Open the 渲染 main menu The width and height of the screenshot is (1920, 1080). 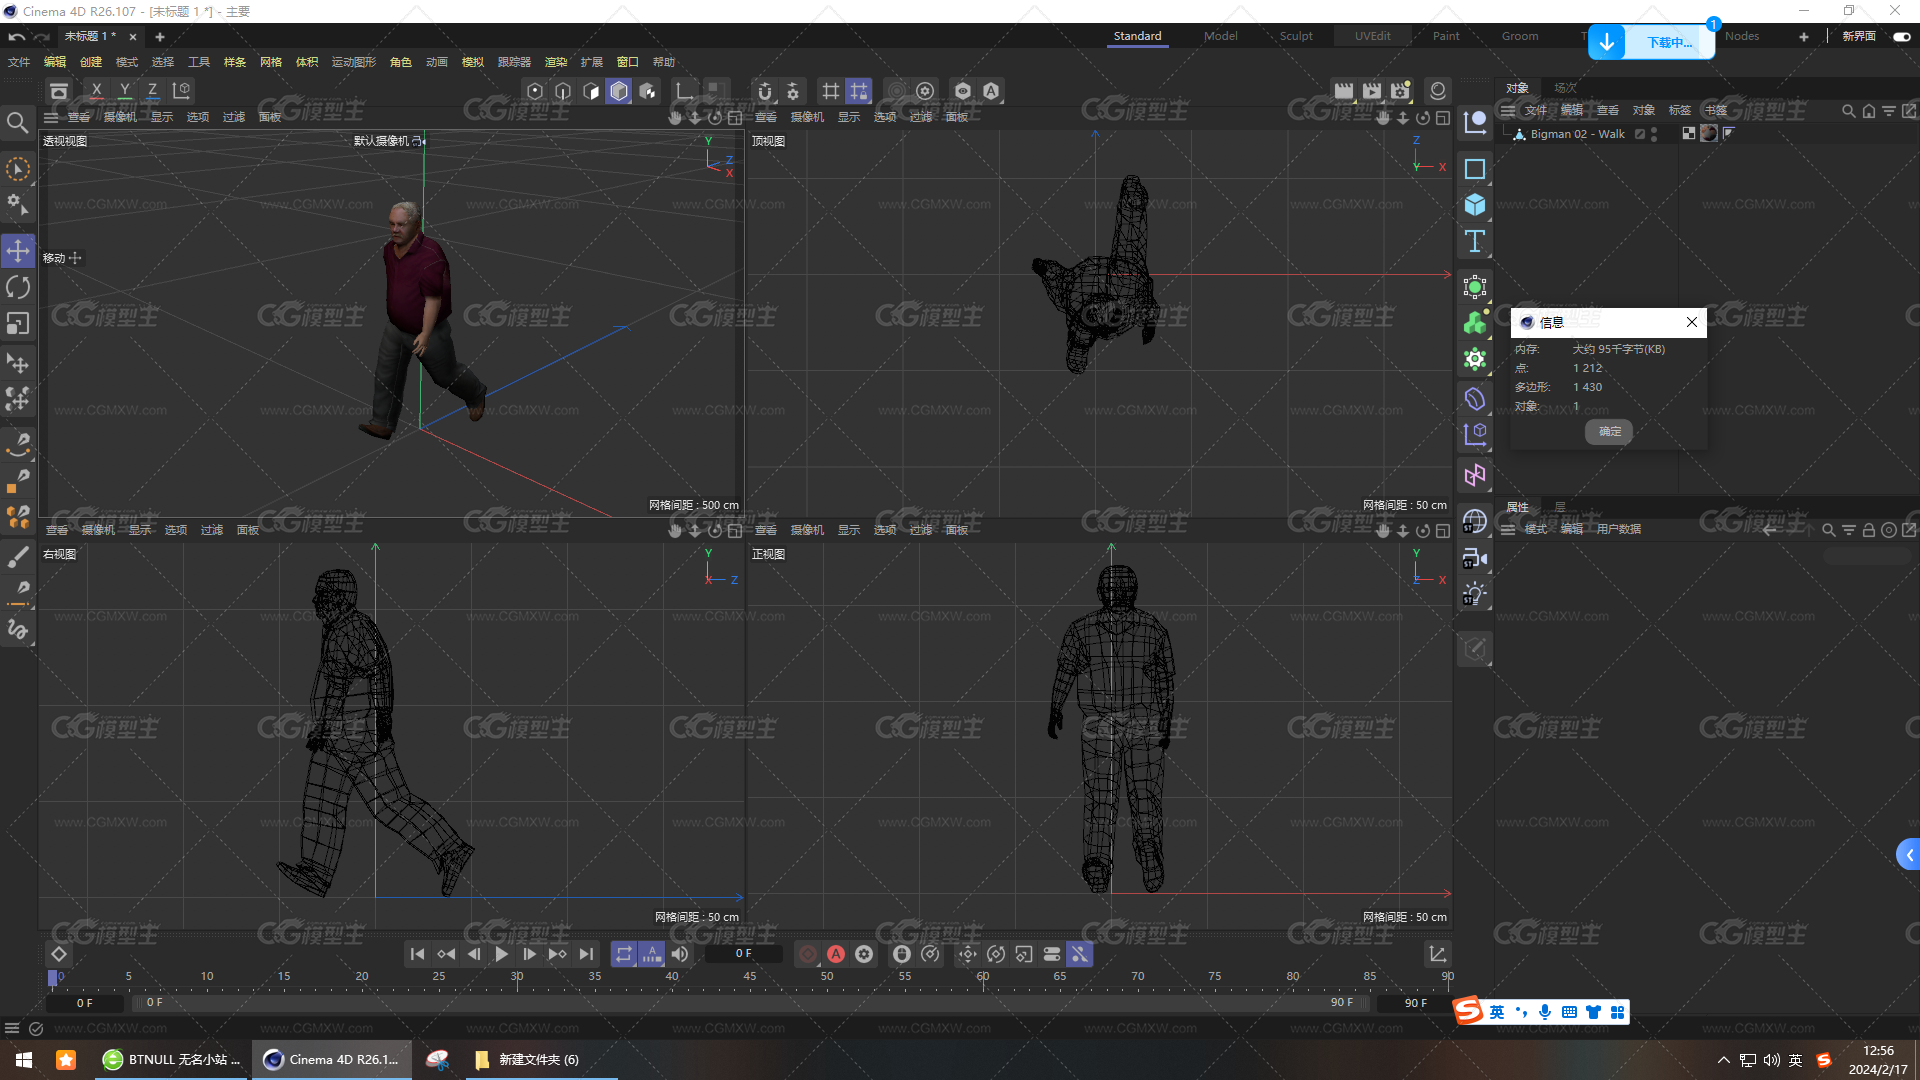(x=555, y=62)
